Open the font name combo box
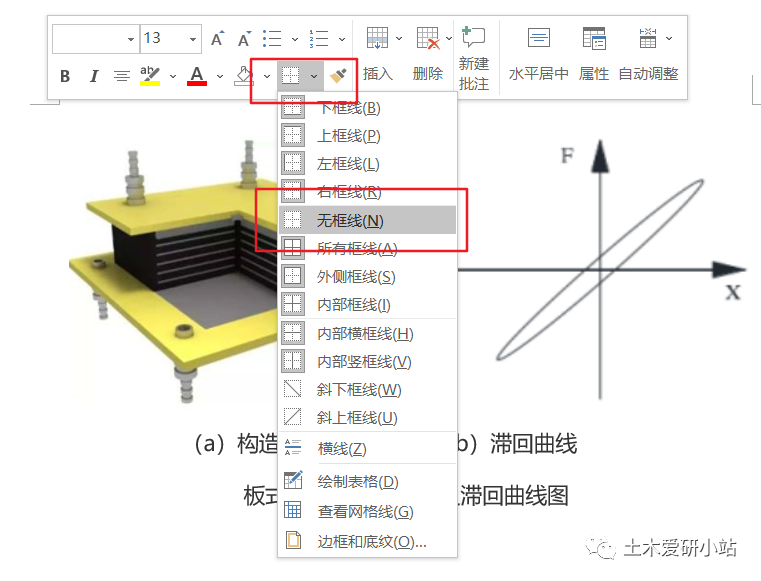The image size is (761, 581). (96, 38)
